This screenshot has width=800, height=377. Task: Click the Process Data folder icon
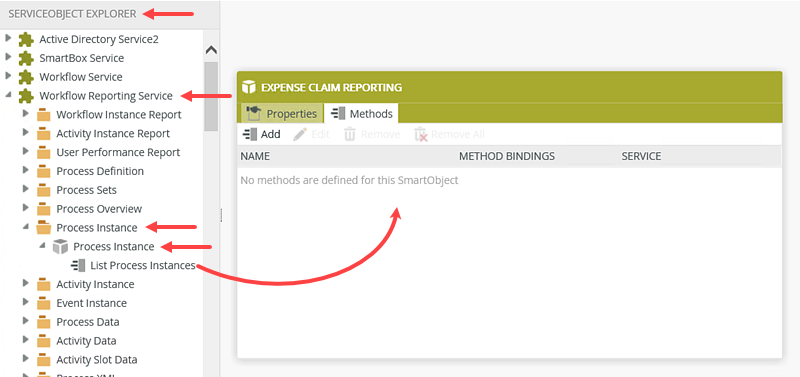click(x=44, y=322)
